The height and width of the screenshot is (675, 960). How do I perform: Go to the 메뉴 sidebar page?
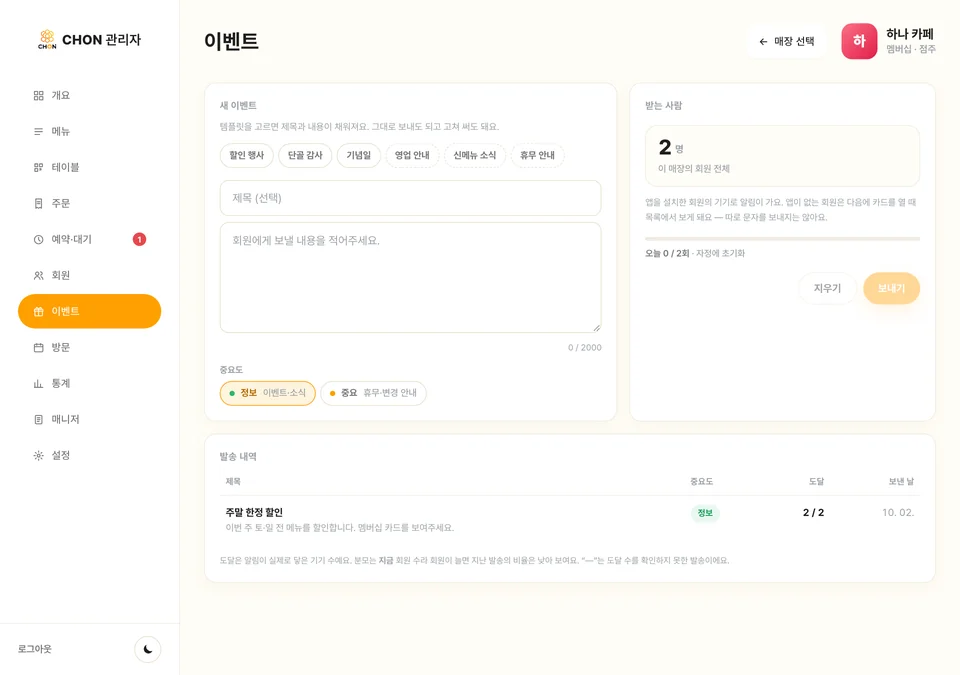89,132
